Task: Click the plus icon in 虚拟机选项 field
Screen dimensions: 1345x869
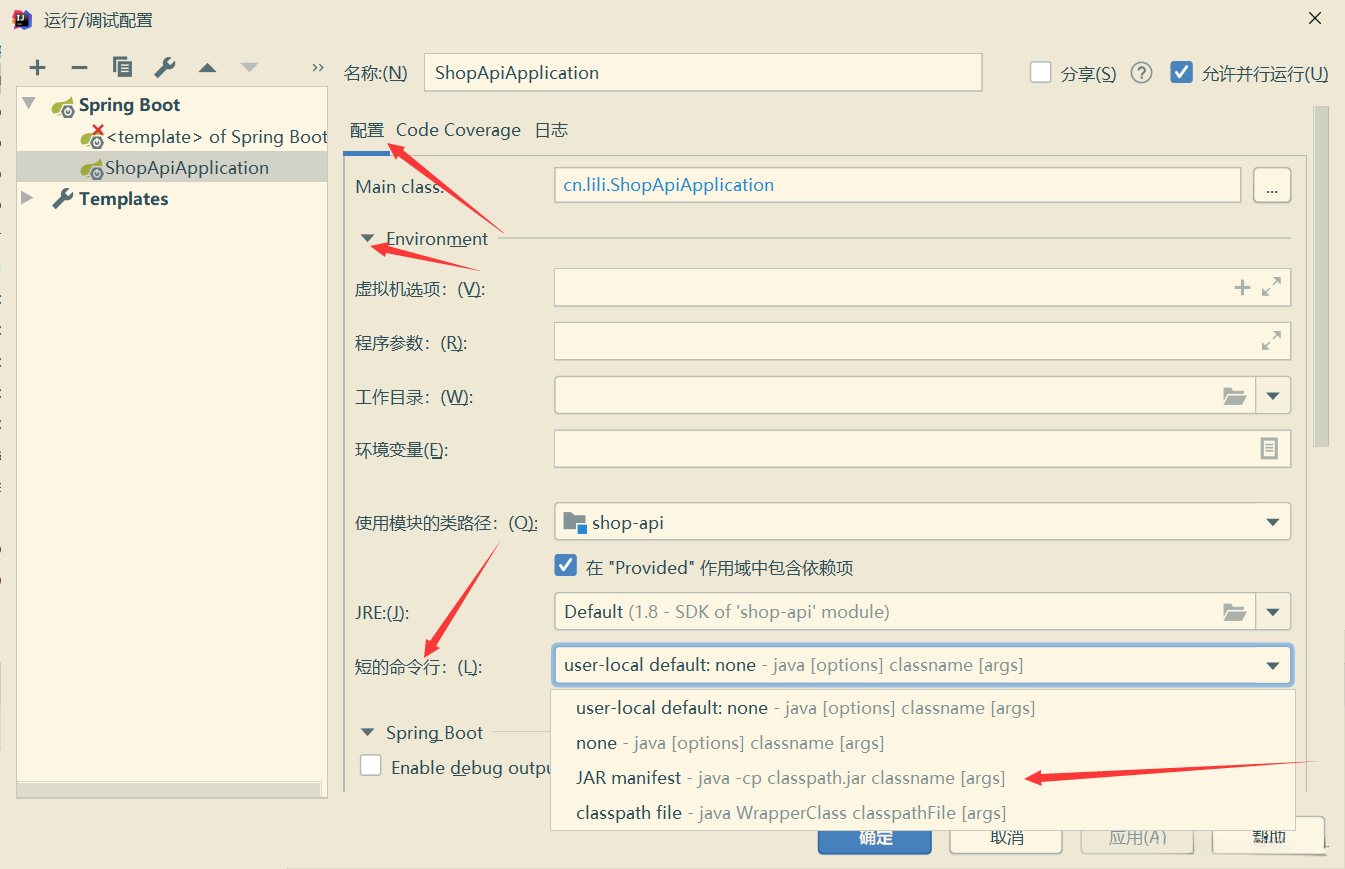Action: pyautogui.click(x=1242, y=288)
